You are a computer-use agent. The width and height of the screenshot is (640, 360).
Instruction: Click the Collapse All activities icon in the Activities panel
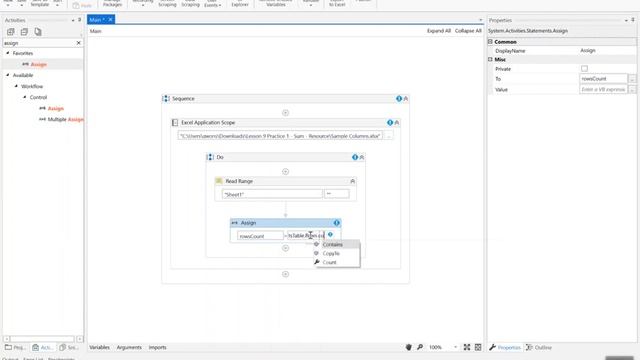click(24, 32)
